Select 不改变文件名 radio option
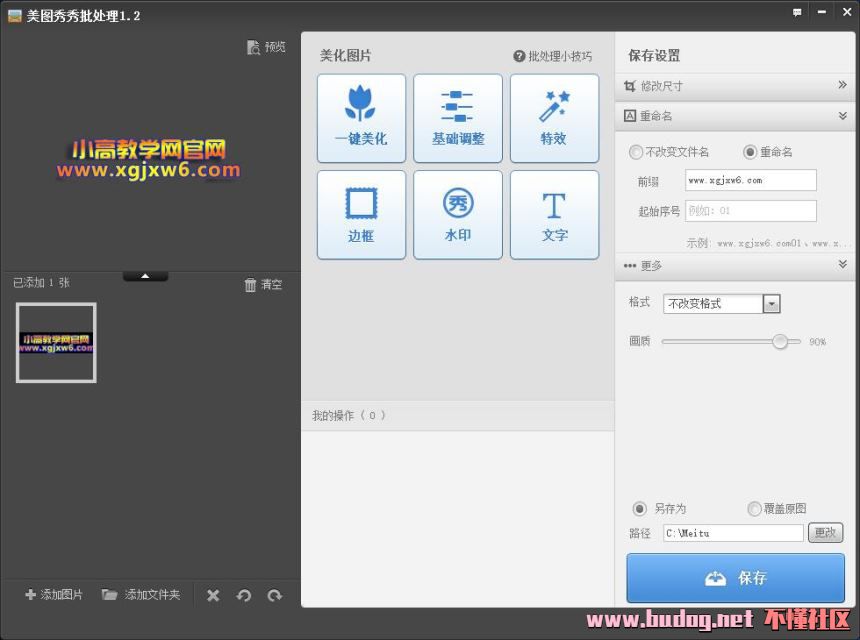This screenshot has width=860, height=640. [x=636, y=152]
